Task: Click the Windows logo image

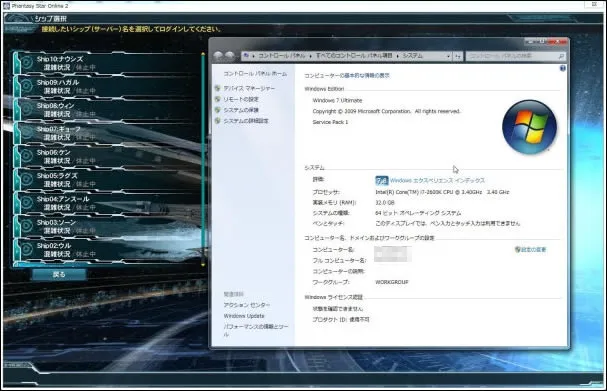Action: [529, 127]
